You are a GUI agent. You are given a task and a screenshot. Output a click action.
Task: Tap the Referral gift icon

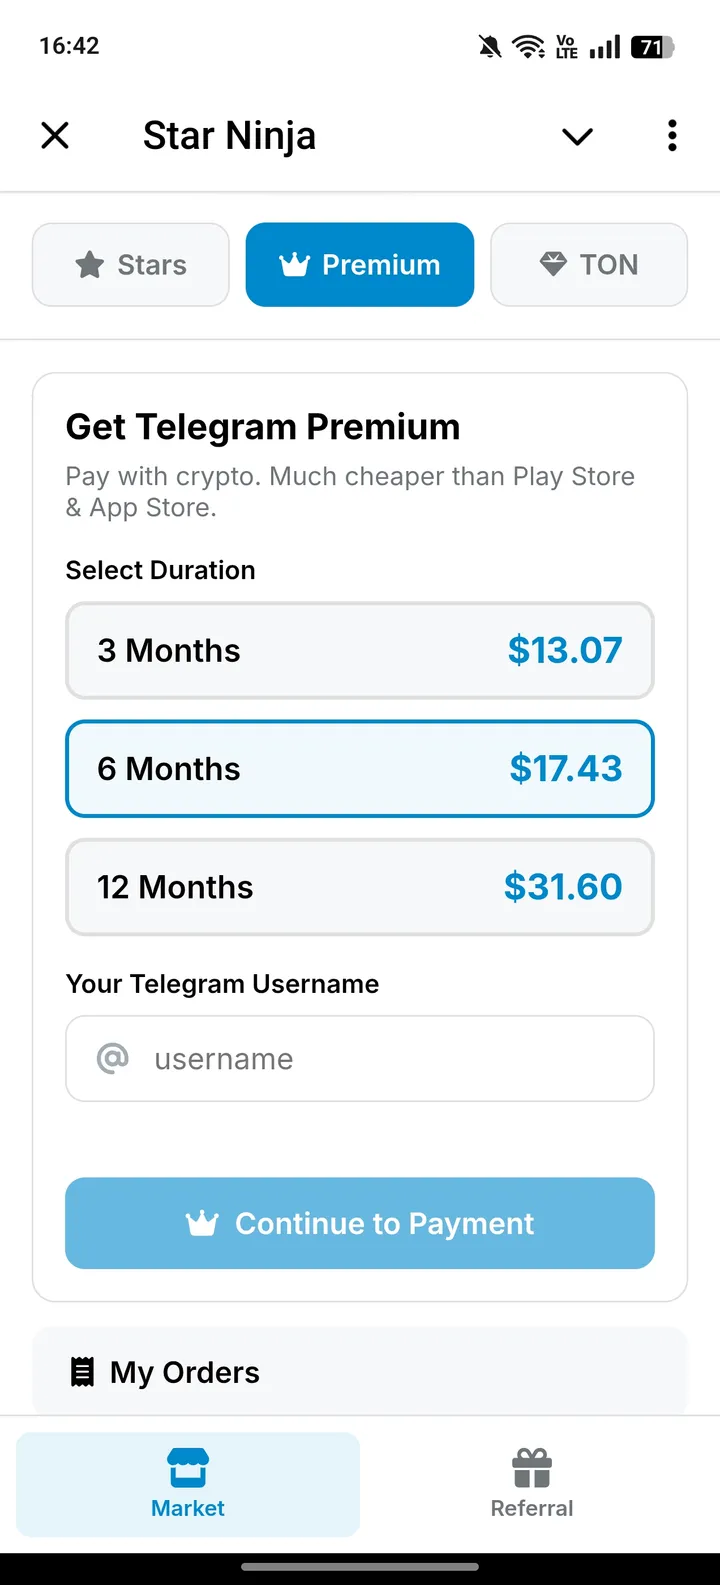pos(532,1467)
